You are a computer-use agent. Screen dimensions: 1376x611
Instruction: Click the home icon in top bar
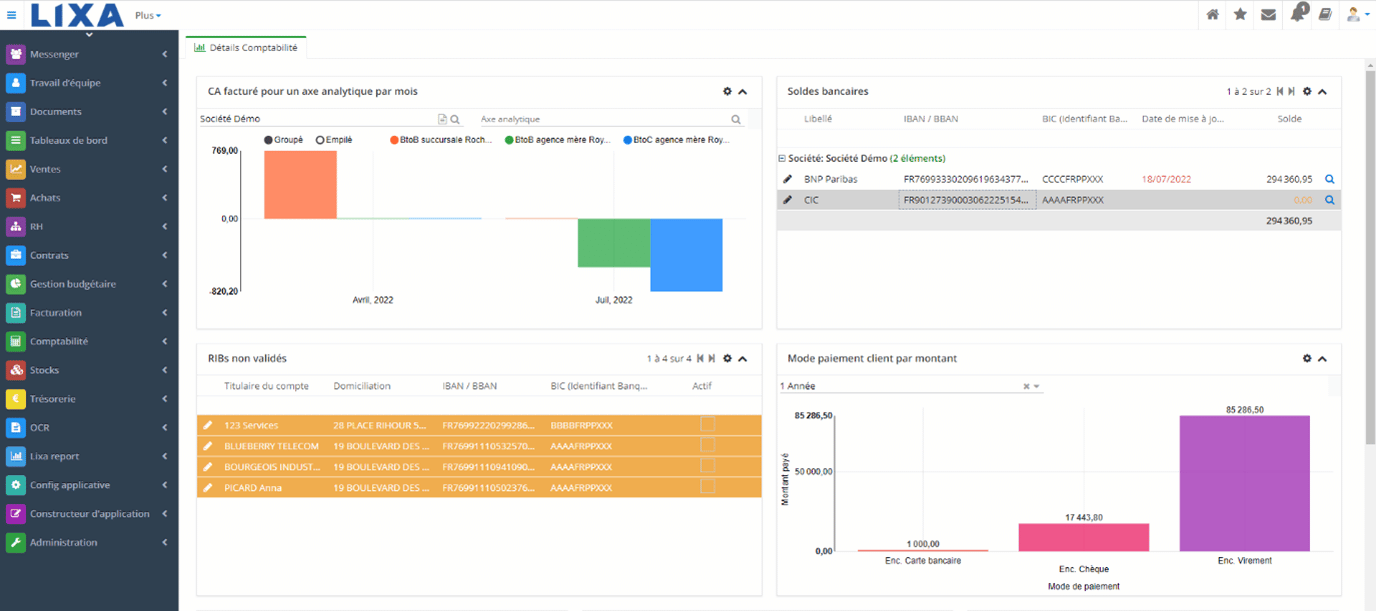(1212, 15)
